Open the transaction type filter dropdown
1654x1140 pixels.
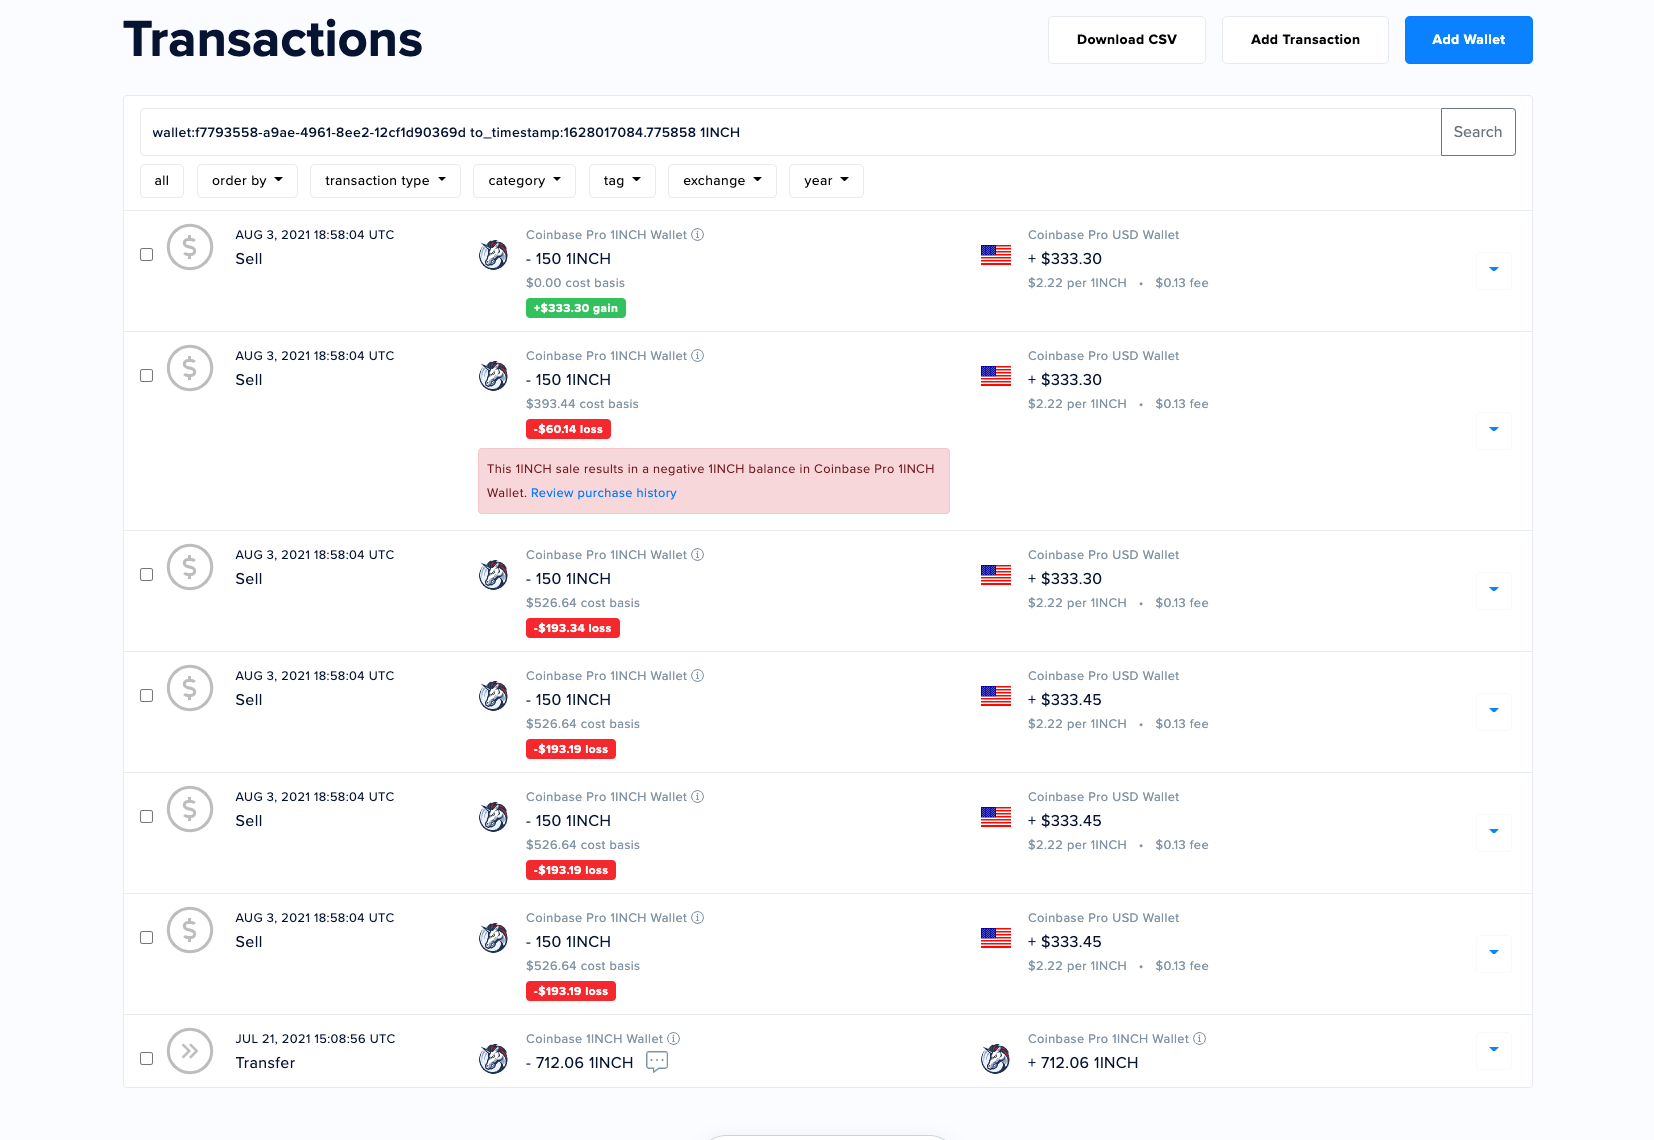tap(385, 181)
